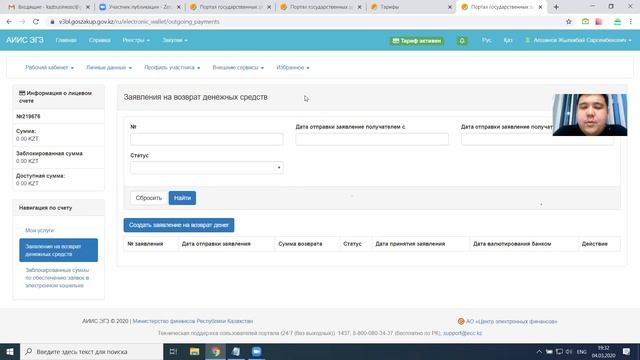Open the Главная menu item
This screenshot has height=360, width=640.
click(66, 40)
